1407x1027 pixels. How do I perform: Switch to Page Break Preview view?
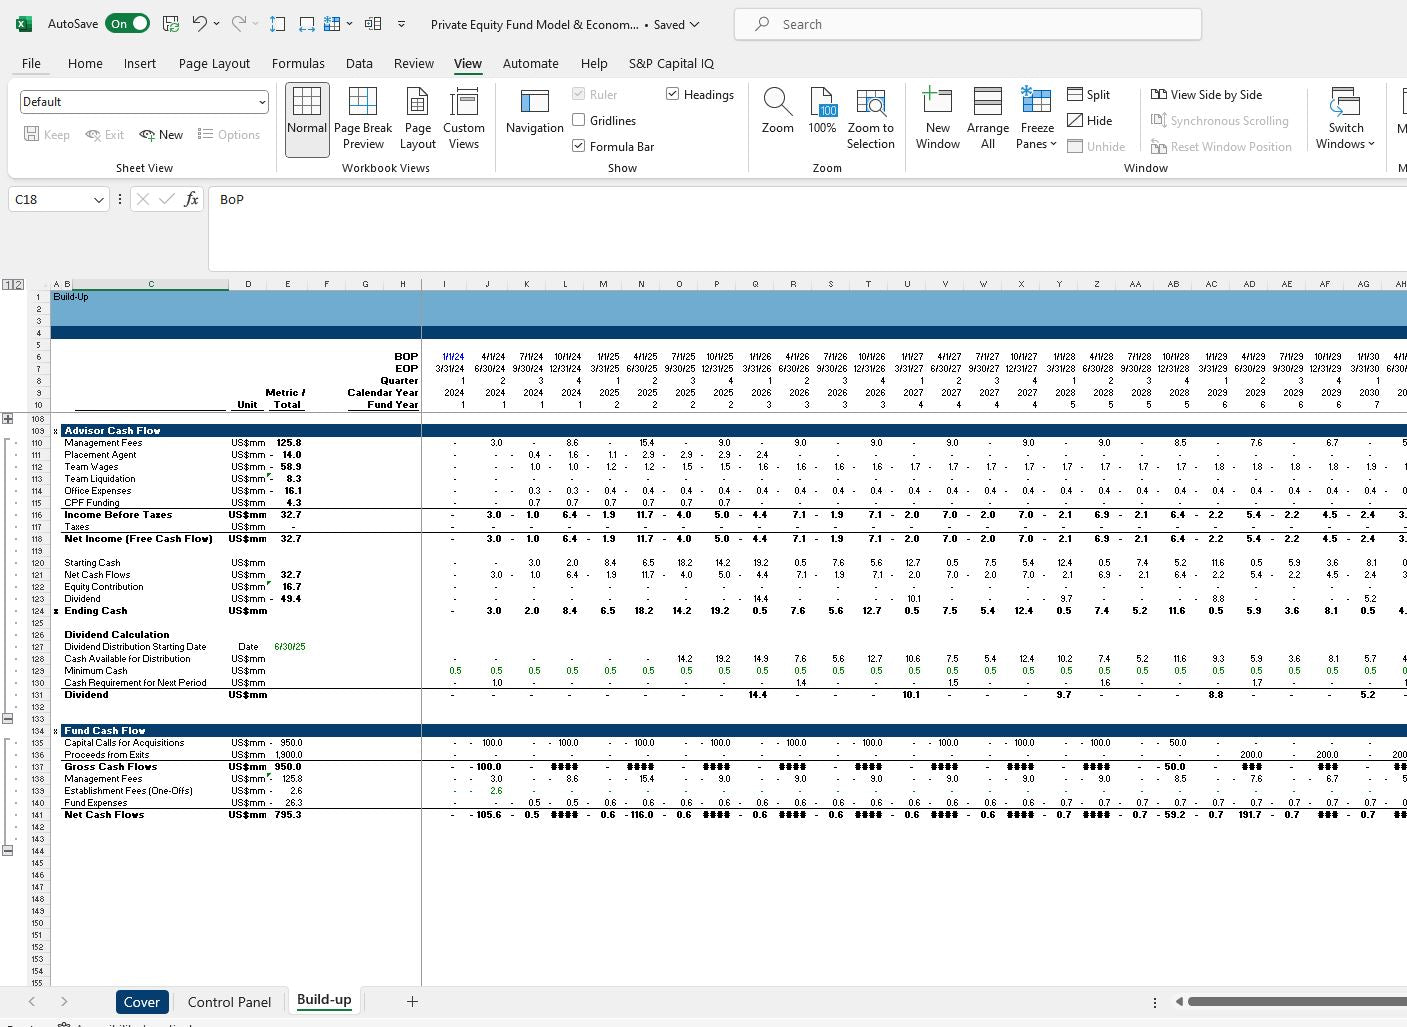point(363,117)
